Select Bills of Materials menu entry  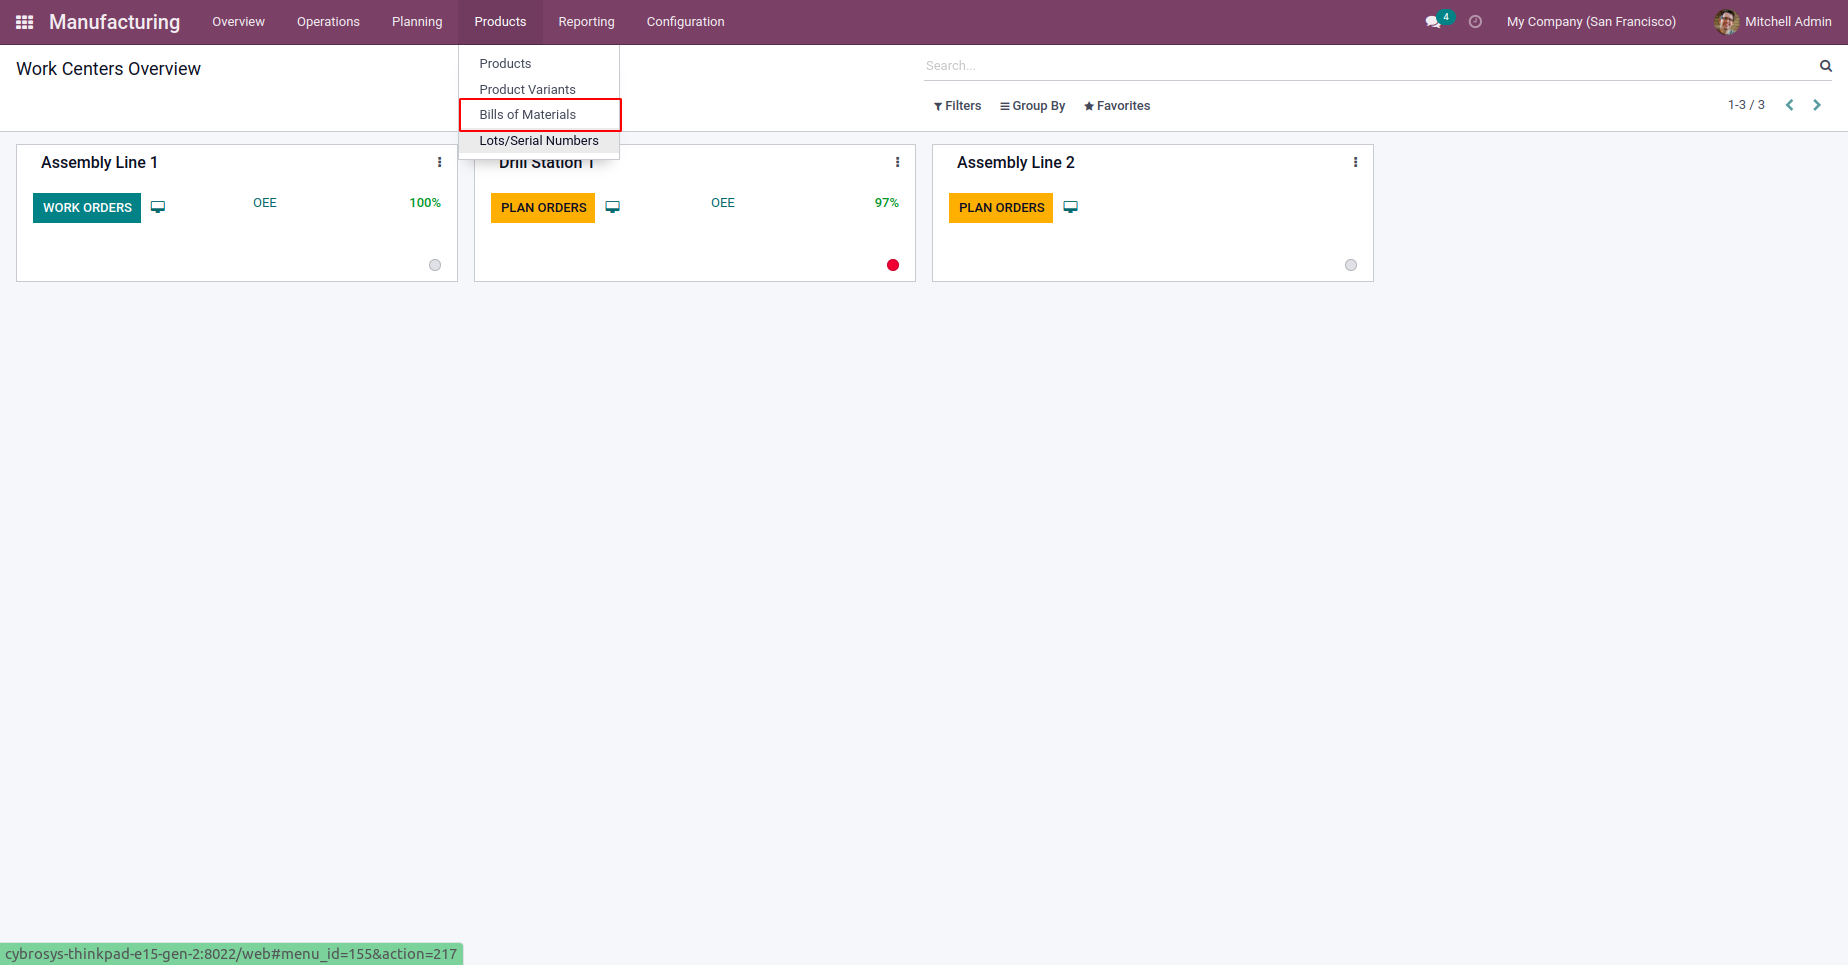528,115
